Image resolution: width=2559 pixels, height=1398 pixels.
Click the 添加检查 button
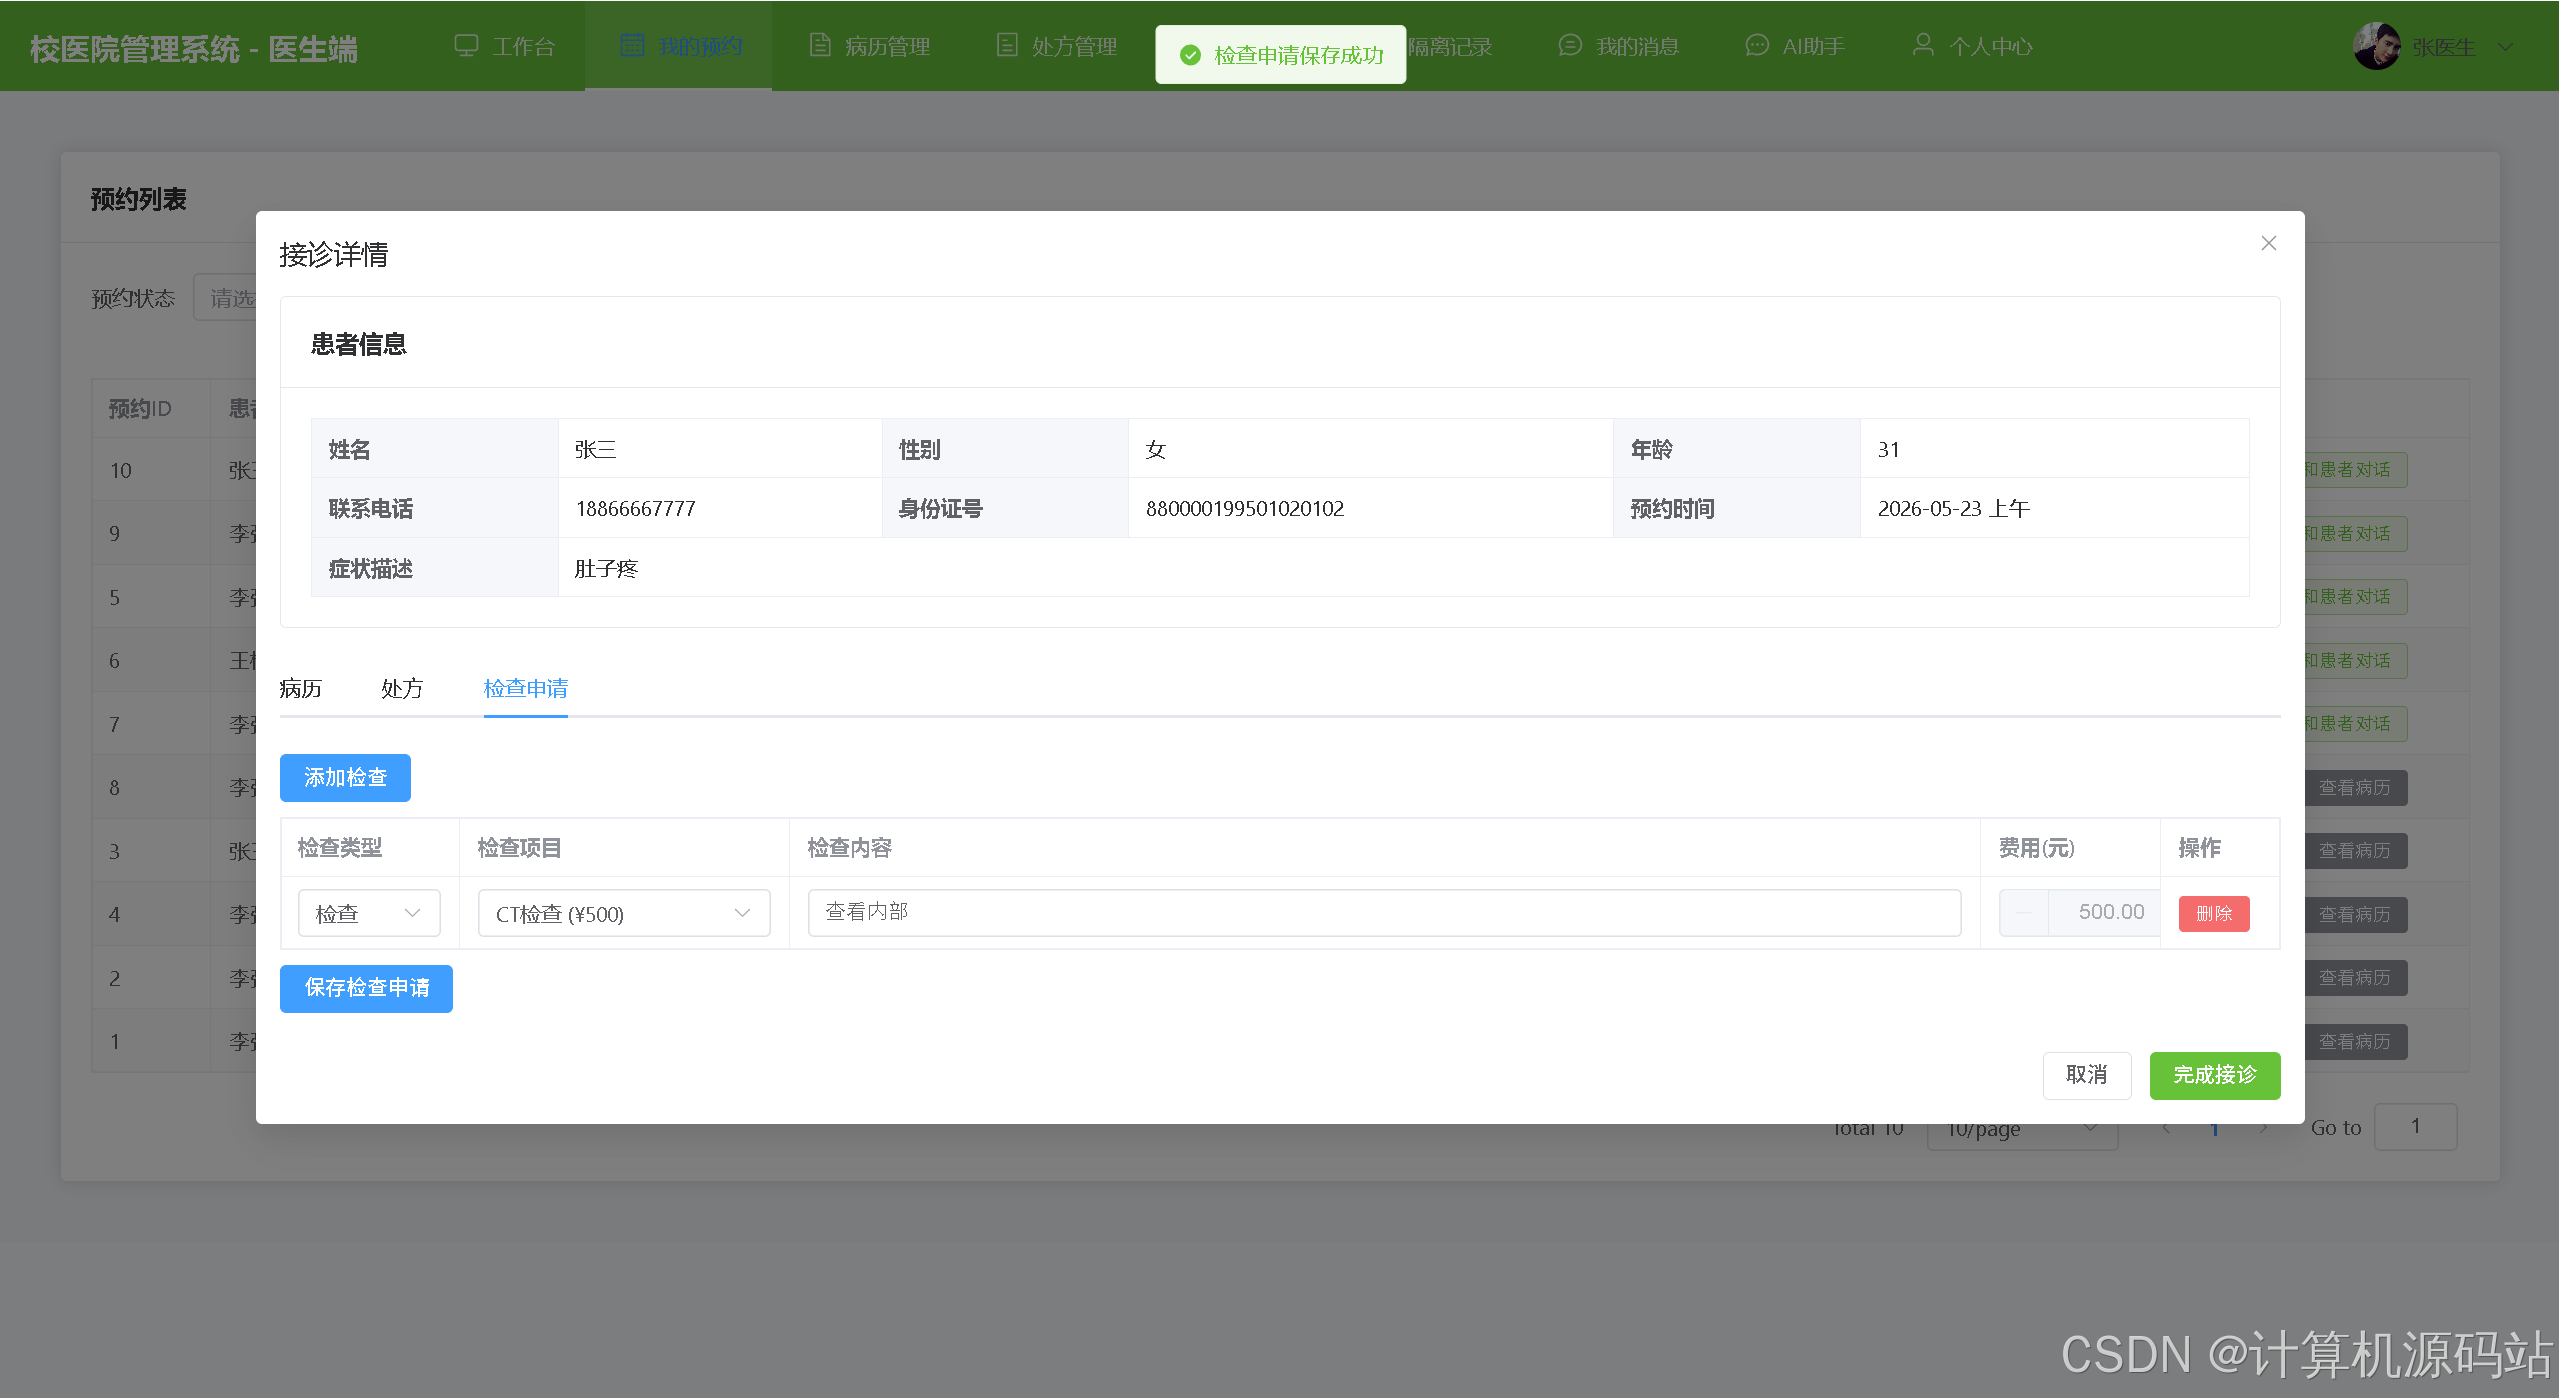tap(345, 778)
